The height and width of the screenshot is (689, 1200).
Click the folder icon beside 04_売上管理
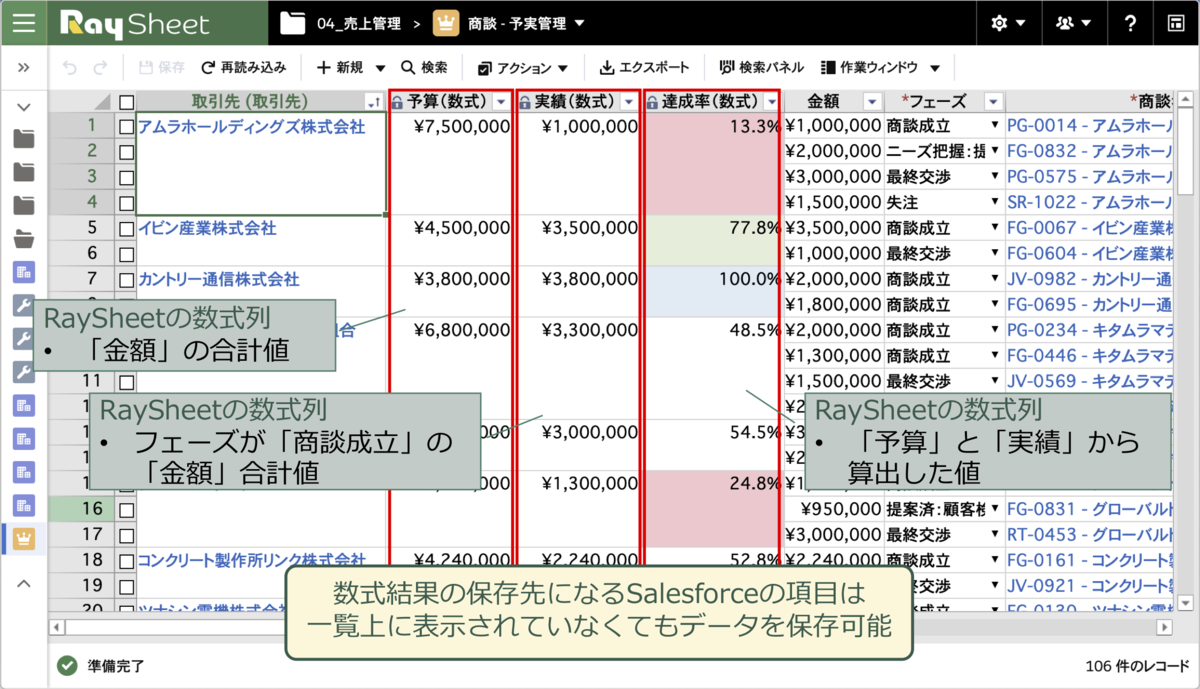coord(292,23)
